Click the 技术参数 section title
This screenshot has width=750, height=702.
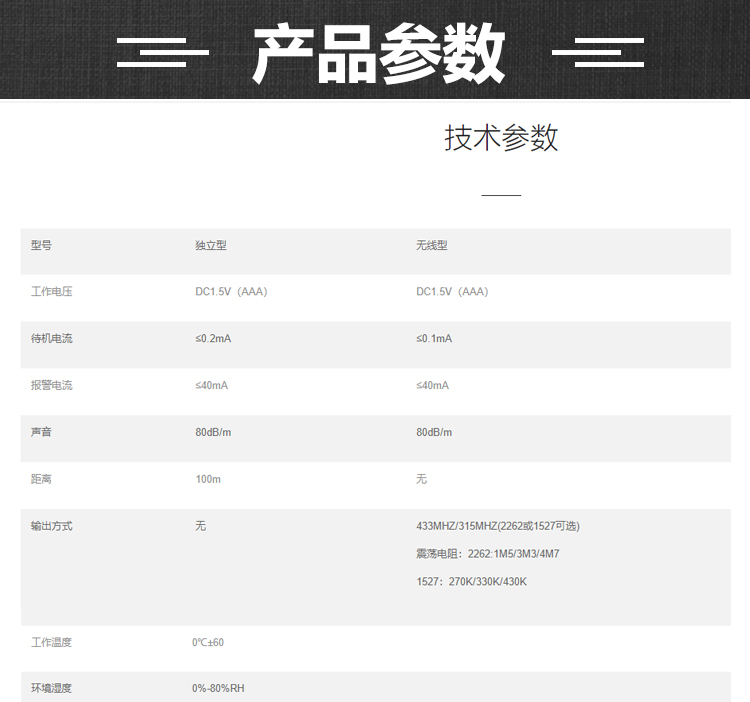tap(501, 138)
